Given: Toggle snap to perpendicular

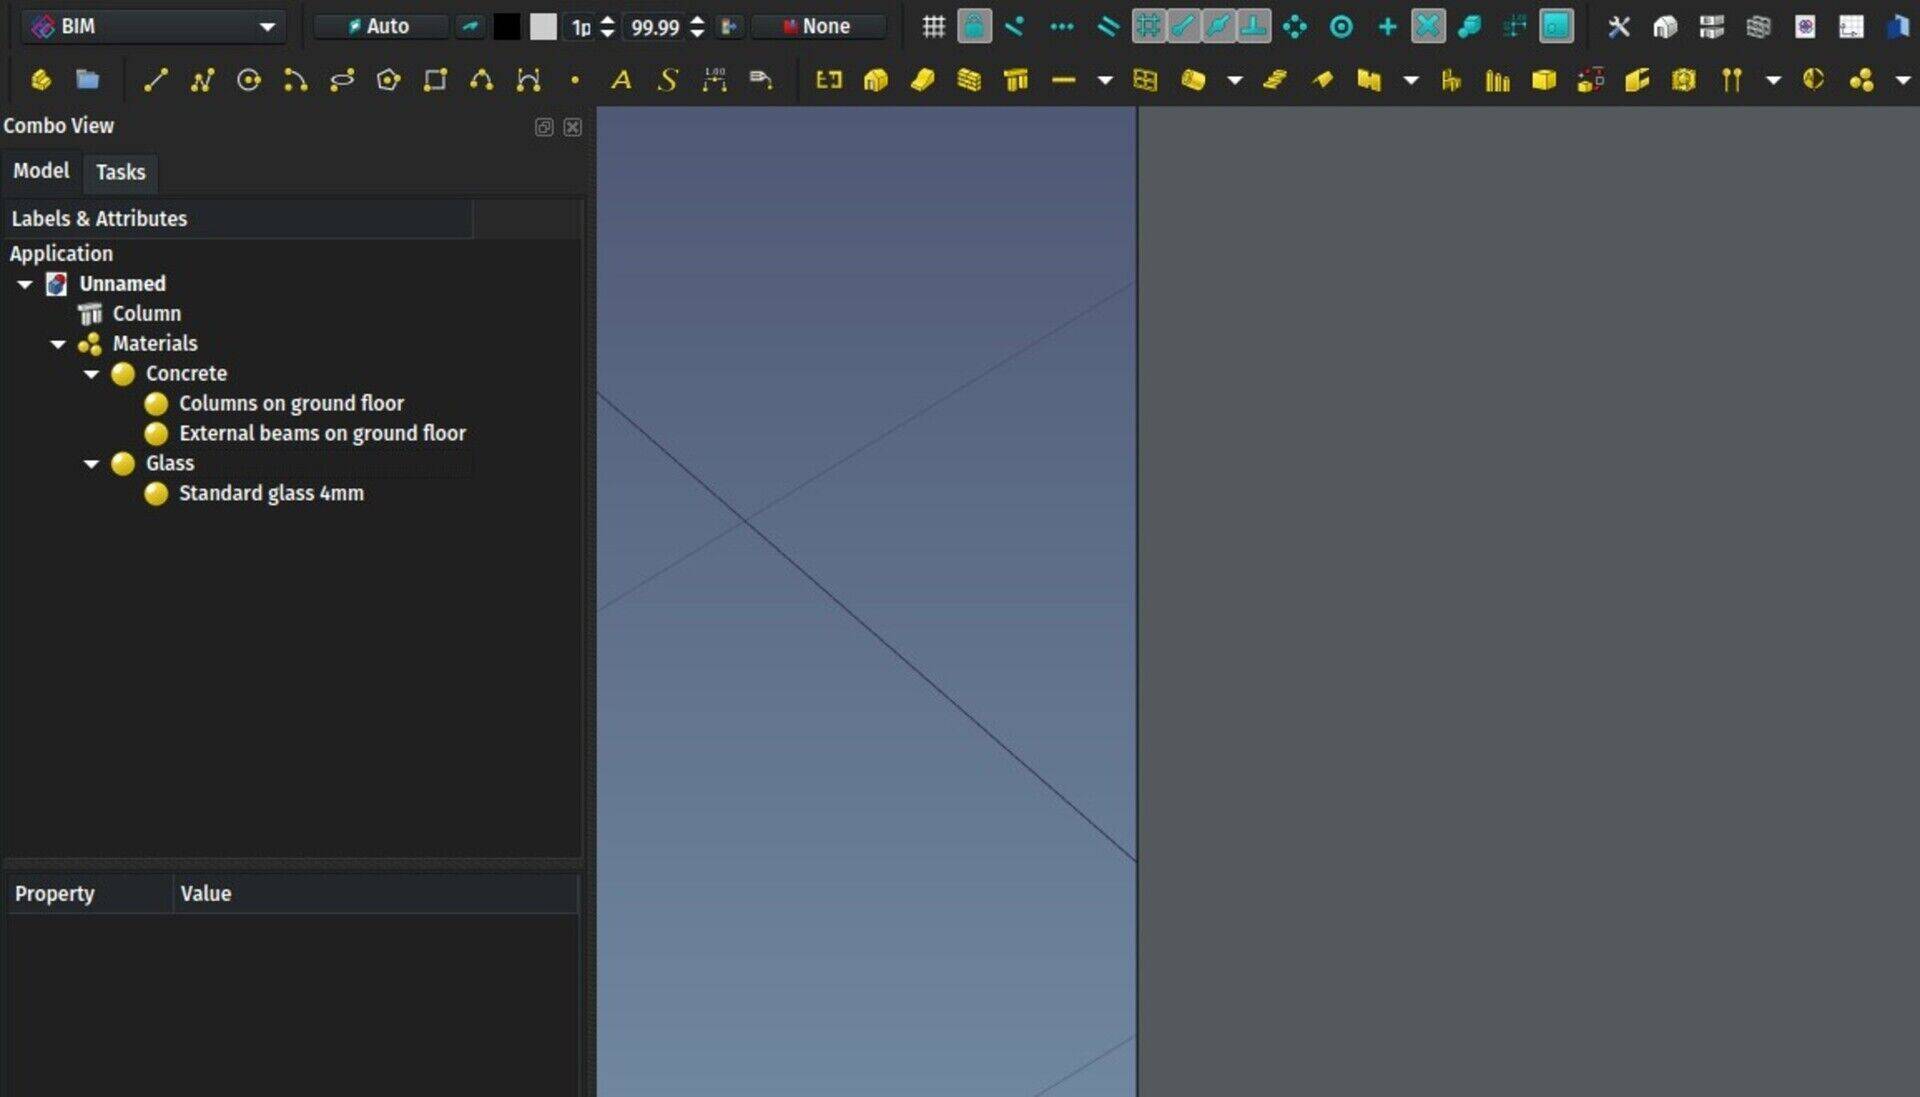Looking at the screenshot, I should (1253, 27).
